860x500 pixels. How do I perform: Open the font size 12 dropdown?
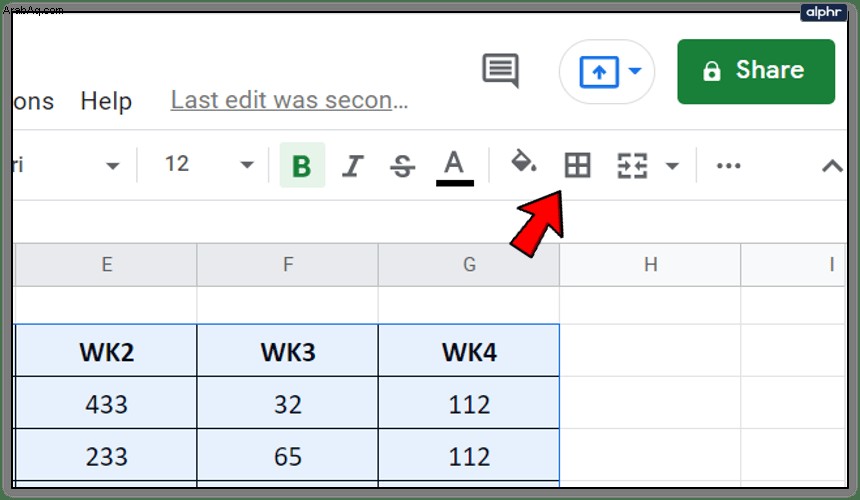point(209,164)
